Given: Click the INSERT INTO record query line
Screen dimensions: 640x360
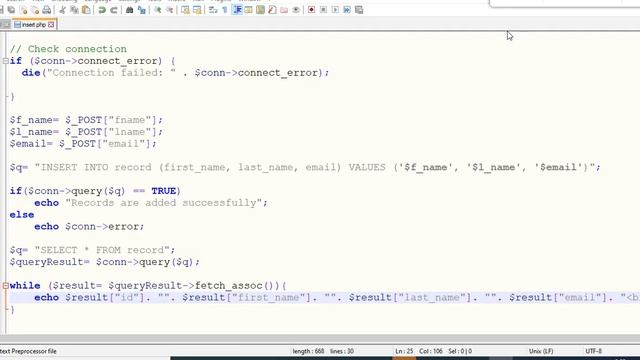Looking at the screenshot, I should pyautogui.click(x=305, y=167).
